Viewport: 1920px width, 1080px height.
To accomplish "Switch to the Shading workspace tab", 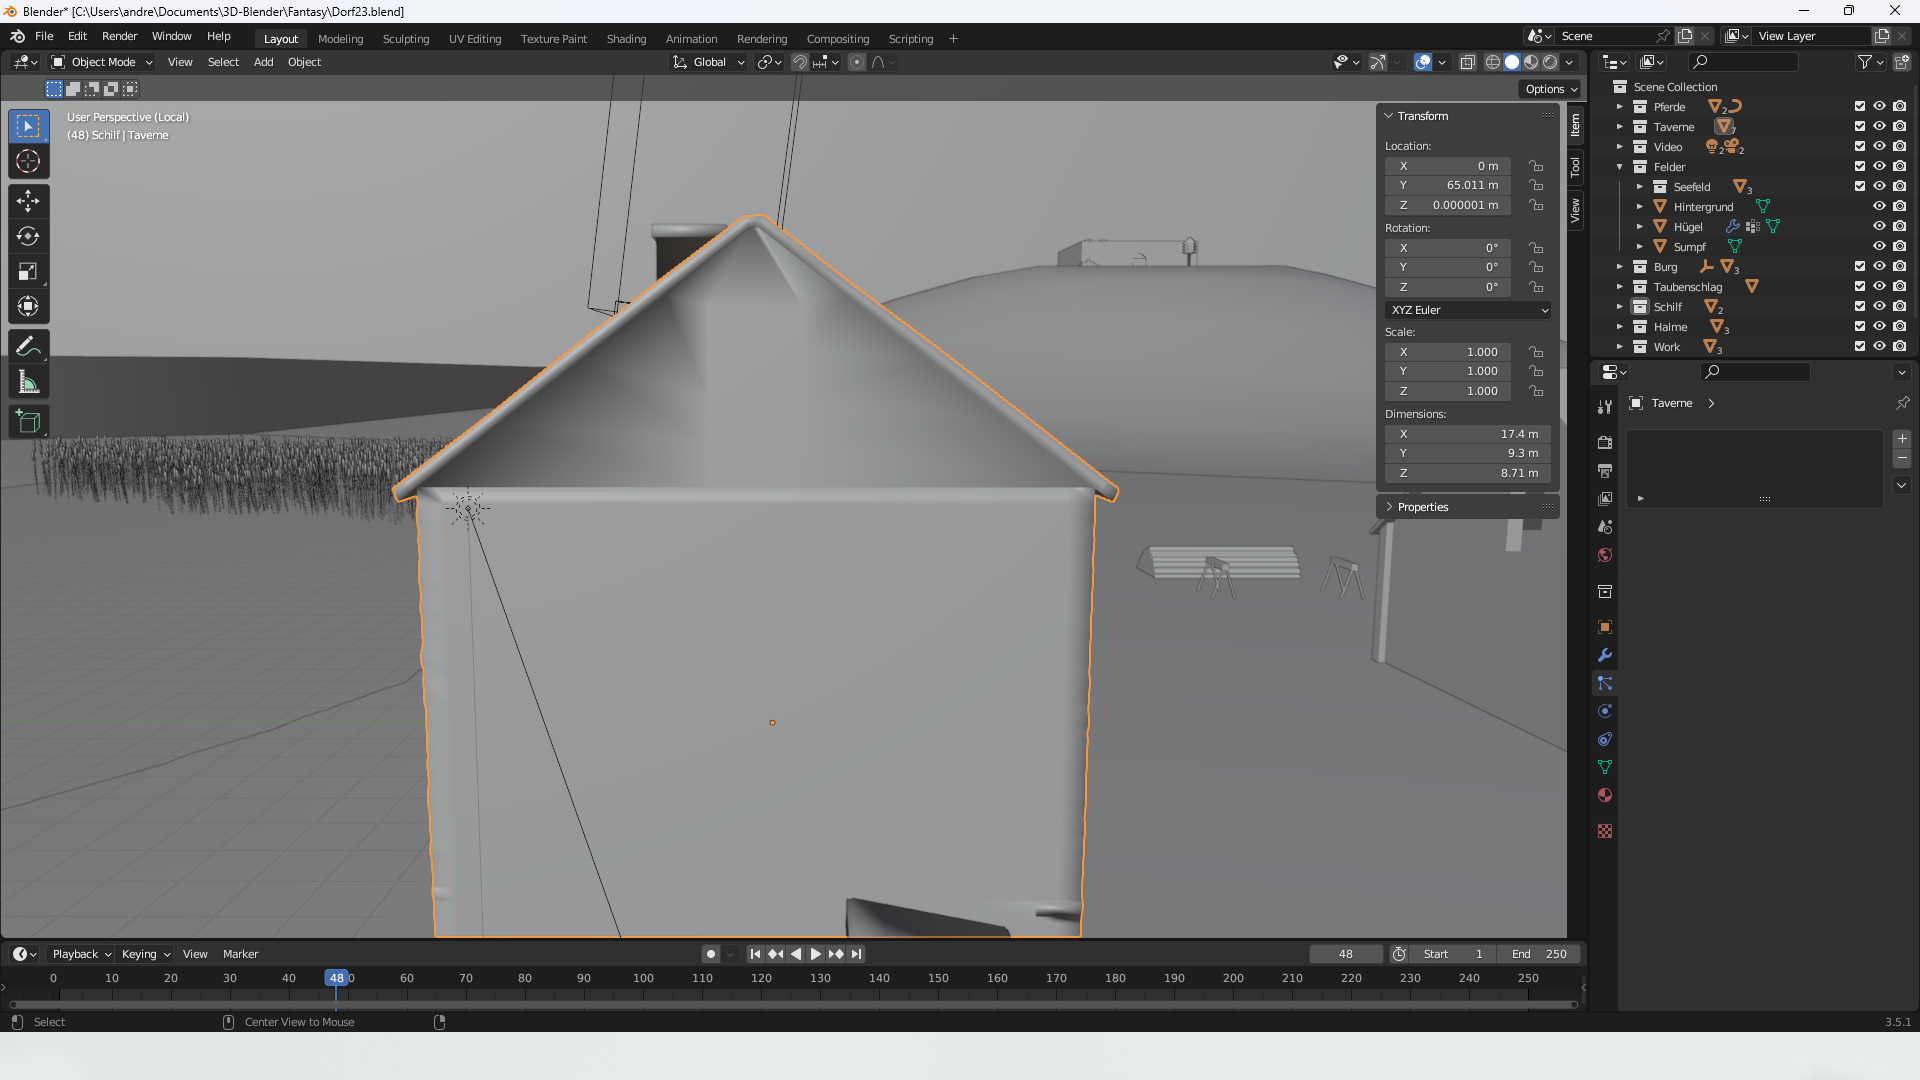I will [626, 39].
